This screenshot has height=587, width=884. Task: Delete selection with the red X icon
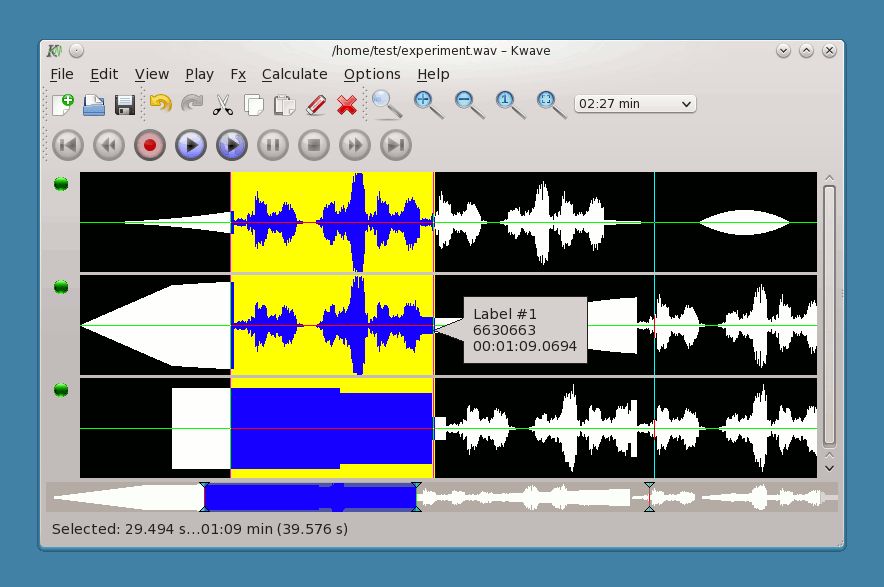click(347, 104)
